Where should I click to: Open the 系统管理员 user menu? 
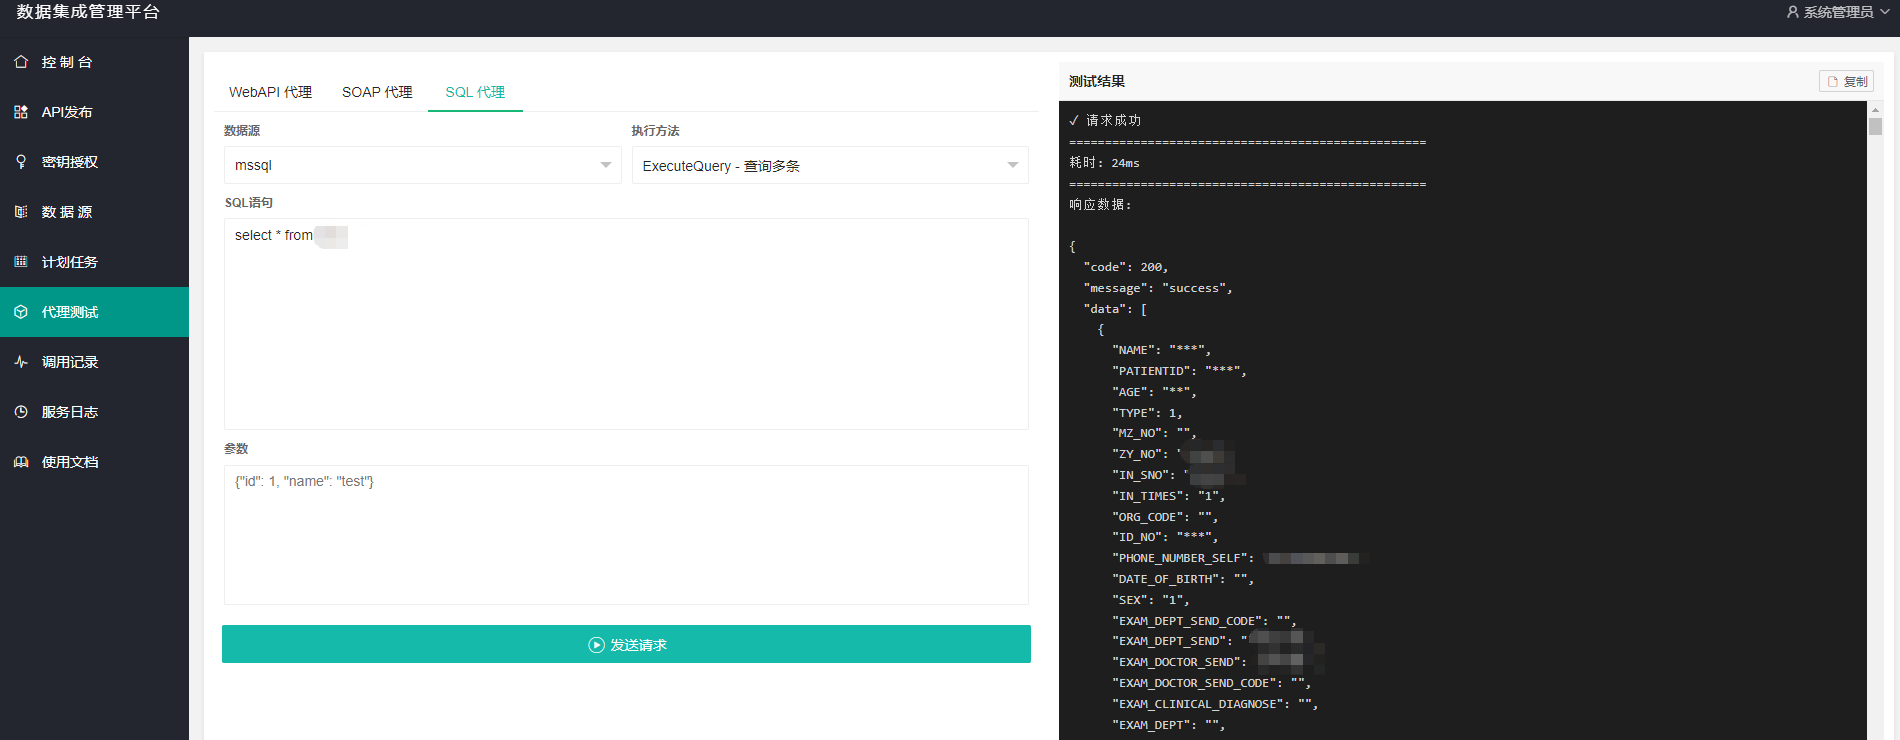tap(1837, 12)
